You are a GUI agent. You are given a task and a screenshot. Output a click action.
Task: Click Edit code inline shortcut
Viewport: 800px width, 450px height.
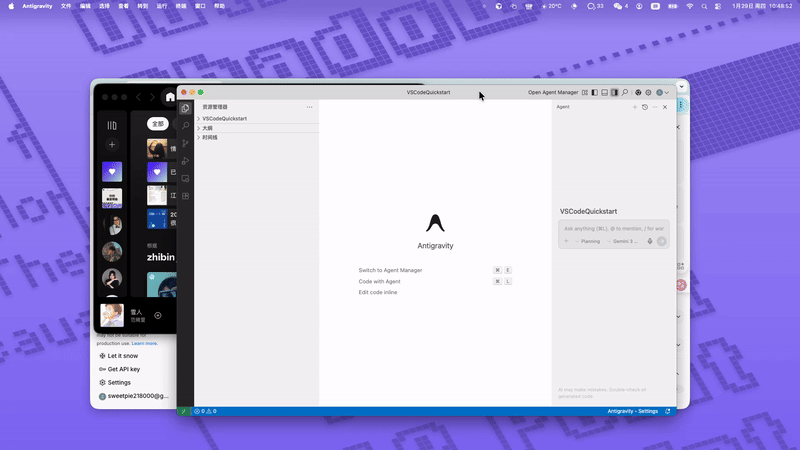pyautogui.click(x=378, y=292)
